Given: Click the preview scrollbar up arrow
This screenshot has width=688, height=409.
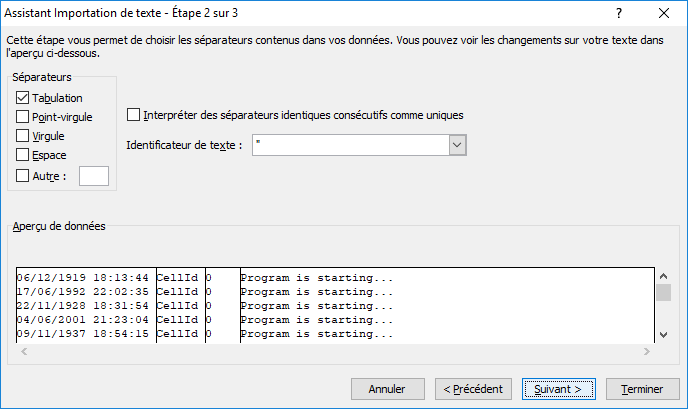Looking at the screenshot, I should tap(663, 275).
